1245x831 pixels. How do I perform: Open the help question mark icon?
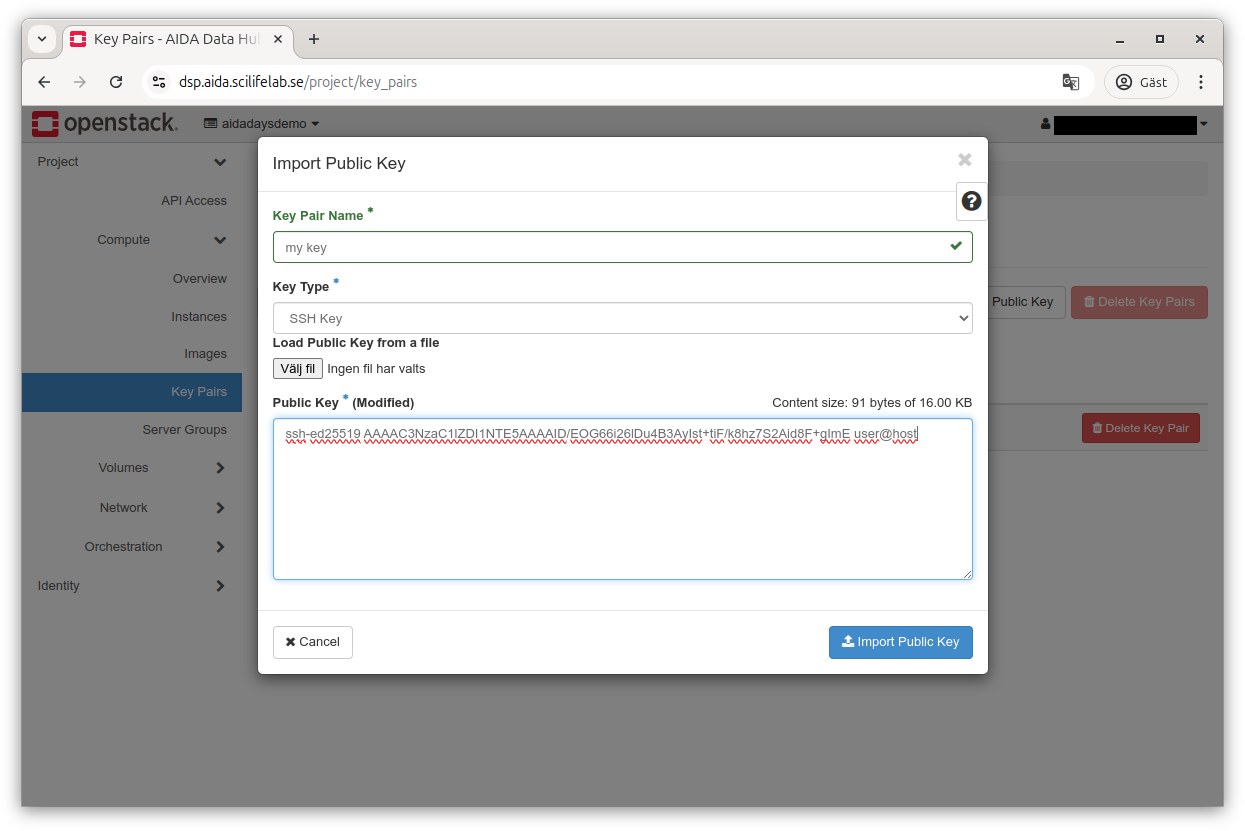[971, 201]
